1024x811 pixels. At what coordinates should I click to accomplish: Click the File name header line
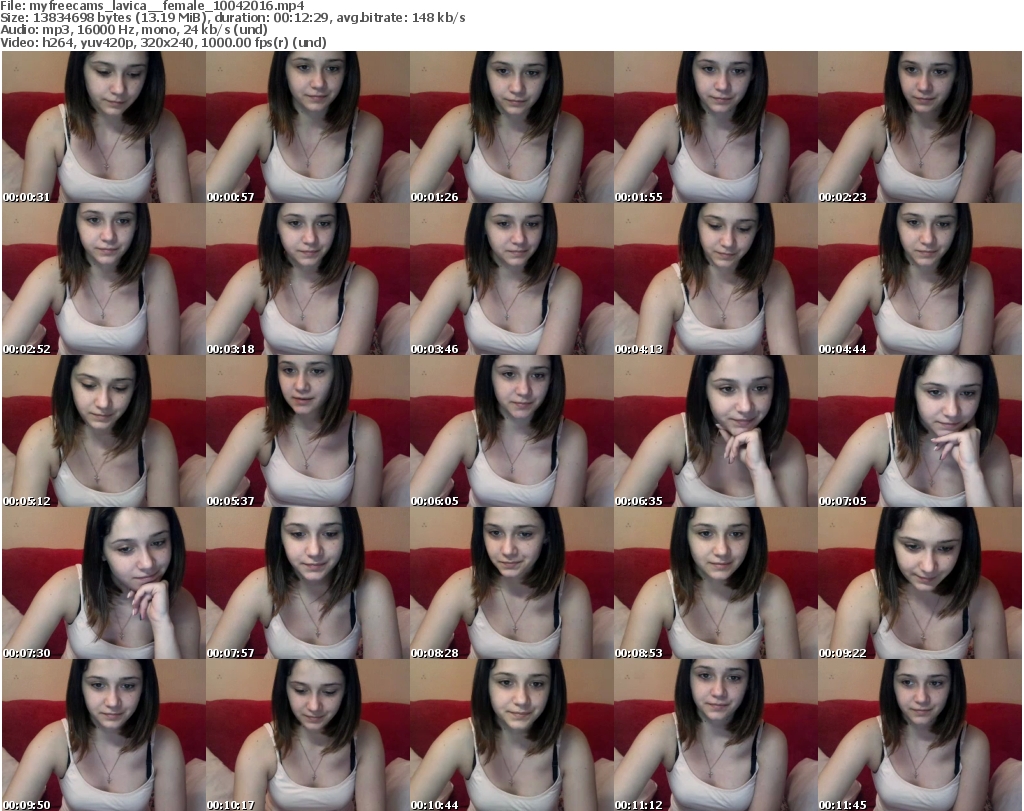click(x=153, y=6)
